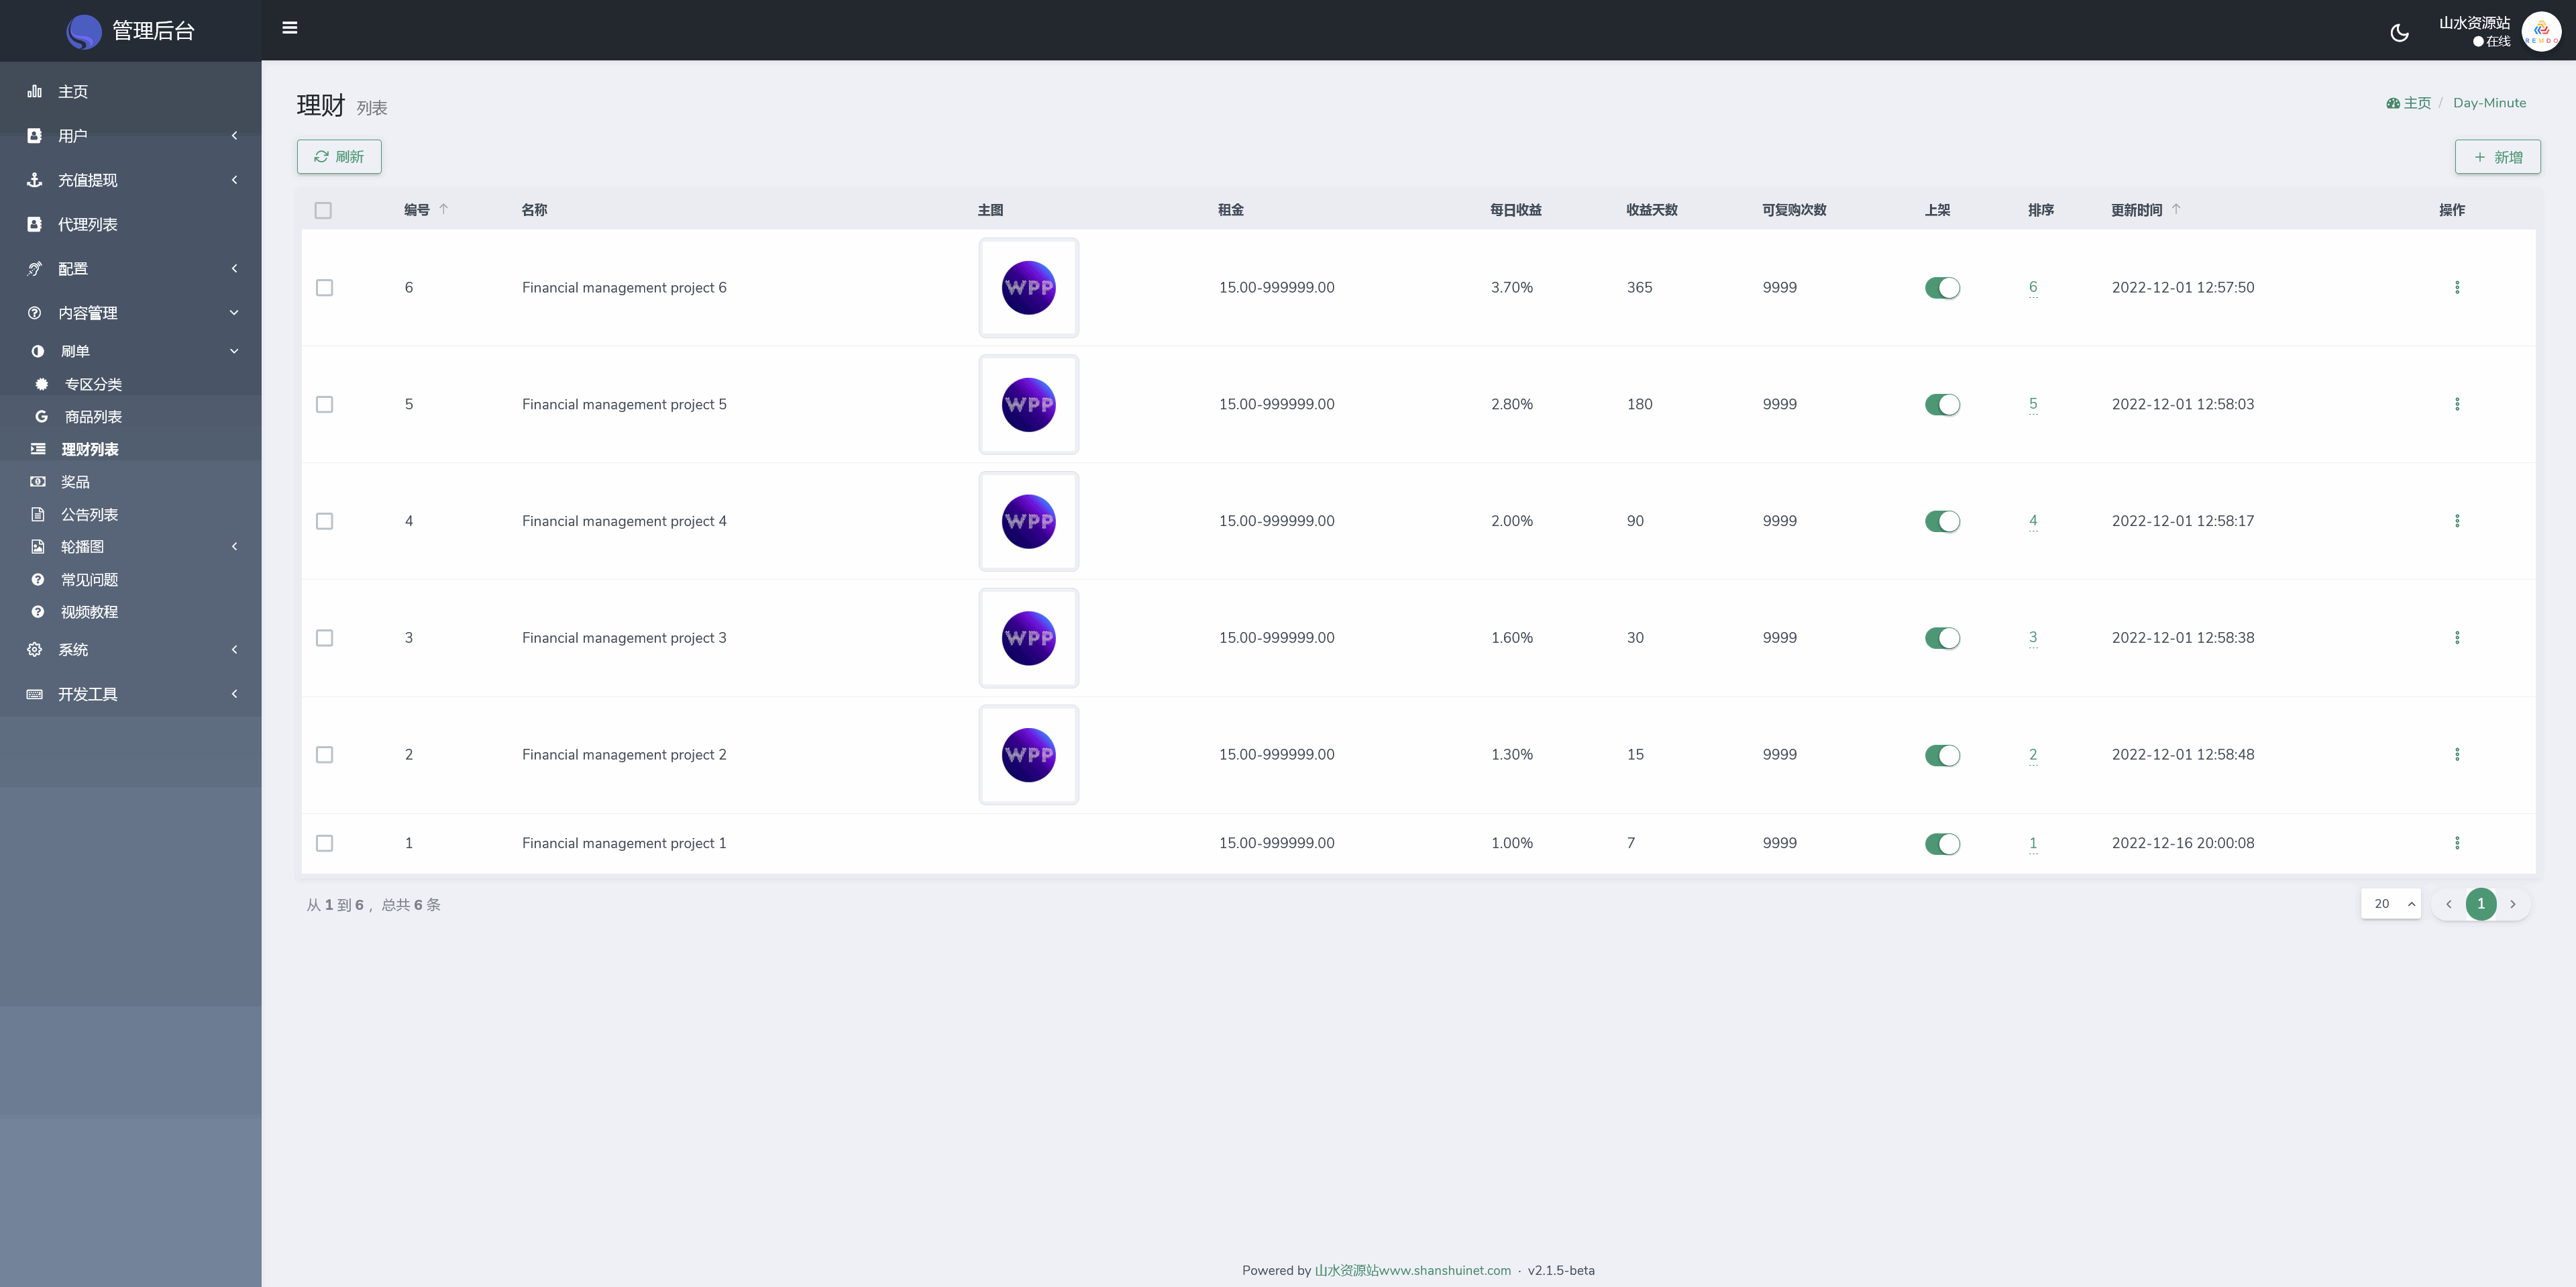
Task: Click the 新增 add button
Action: 2497,157
